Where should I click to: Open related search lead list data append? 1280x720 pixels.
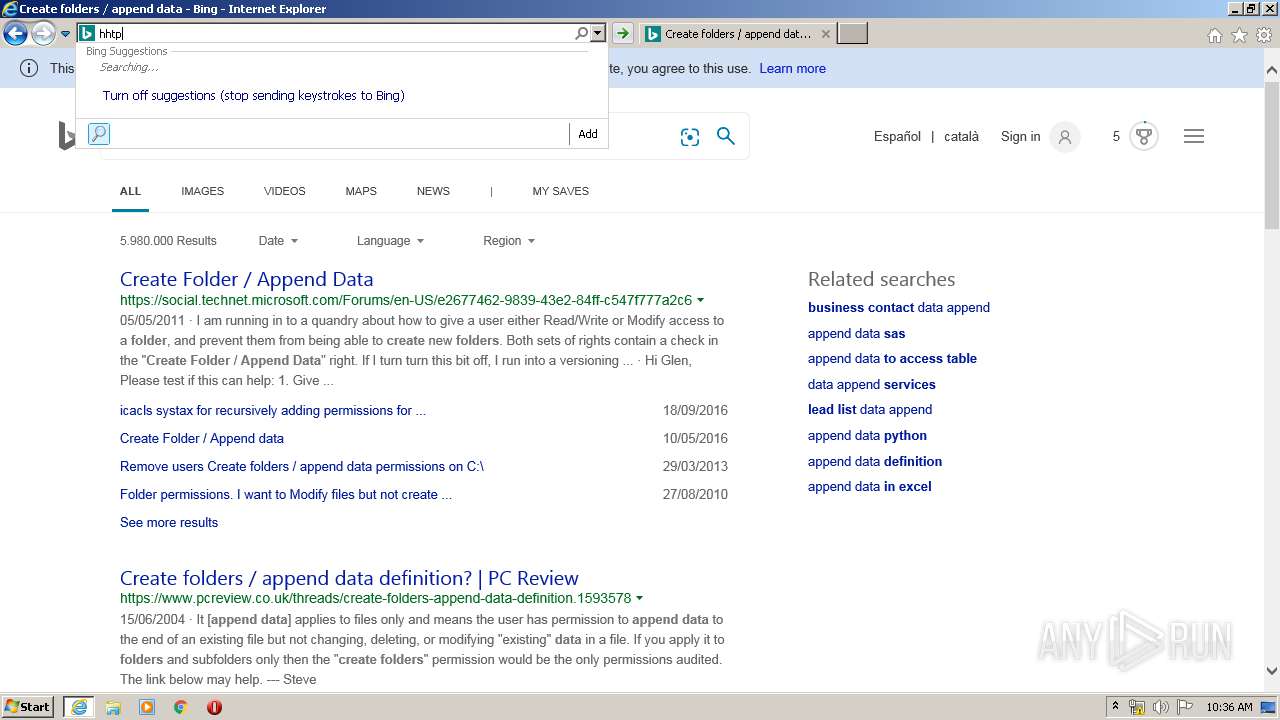point(870,410)
